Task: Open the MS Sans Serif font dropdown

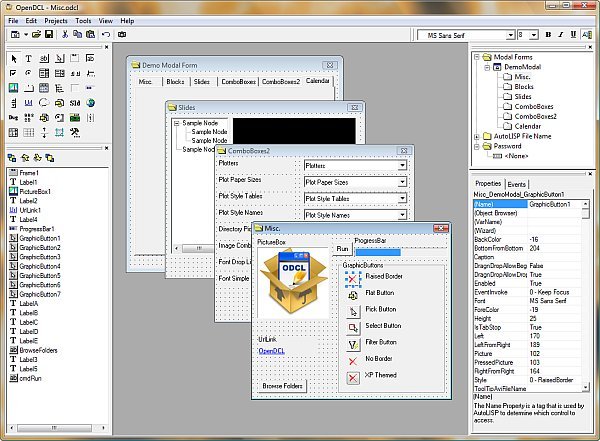Action: pos(510,35)
